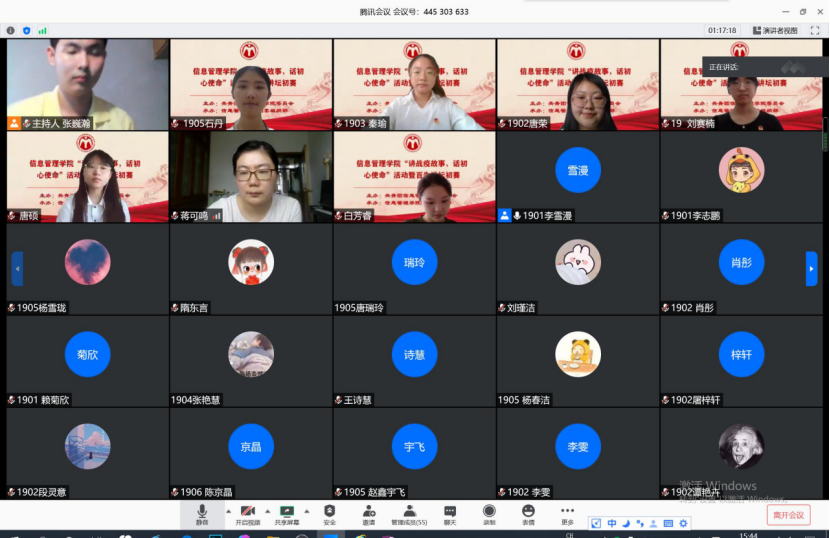Open the 表情 emoji reactions
830x538 pixels.
pos(528,513)
